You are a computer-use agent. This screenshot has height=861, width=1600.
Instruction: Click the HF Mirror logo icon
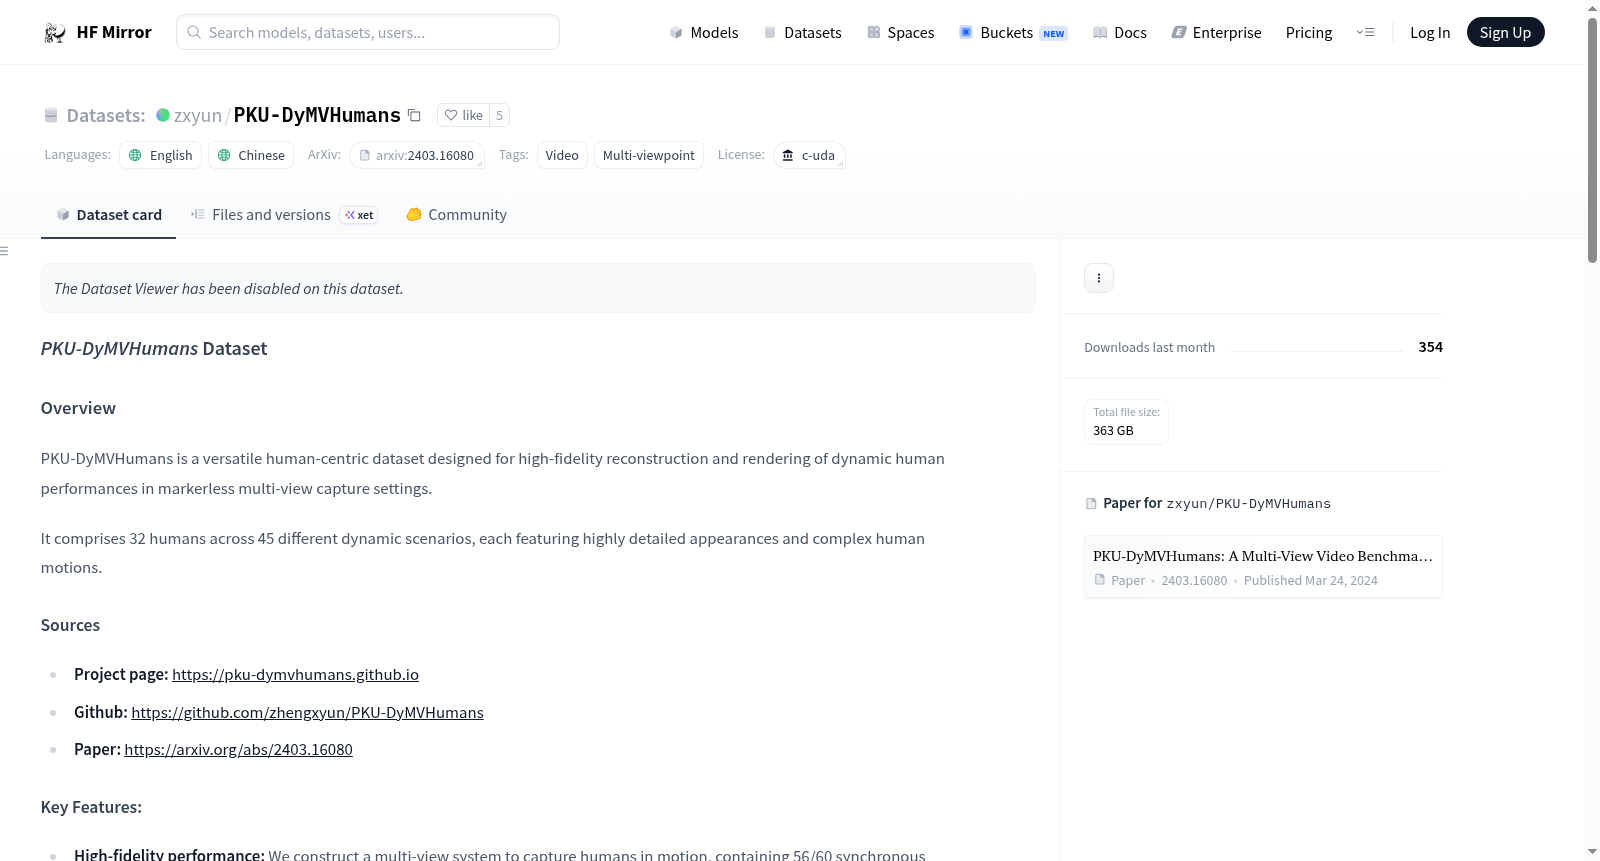pos(55,33)
